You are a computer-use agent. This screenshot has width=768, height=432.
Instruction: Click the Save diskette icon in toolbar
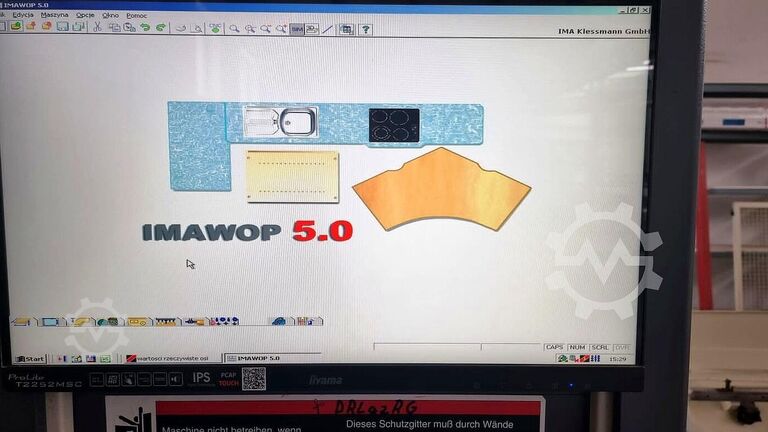(62, 27)
